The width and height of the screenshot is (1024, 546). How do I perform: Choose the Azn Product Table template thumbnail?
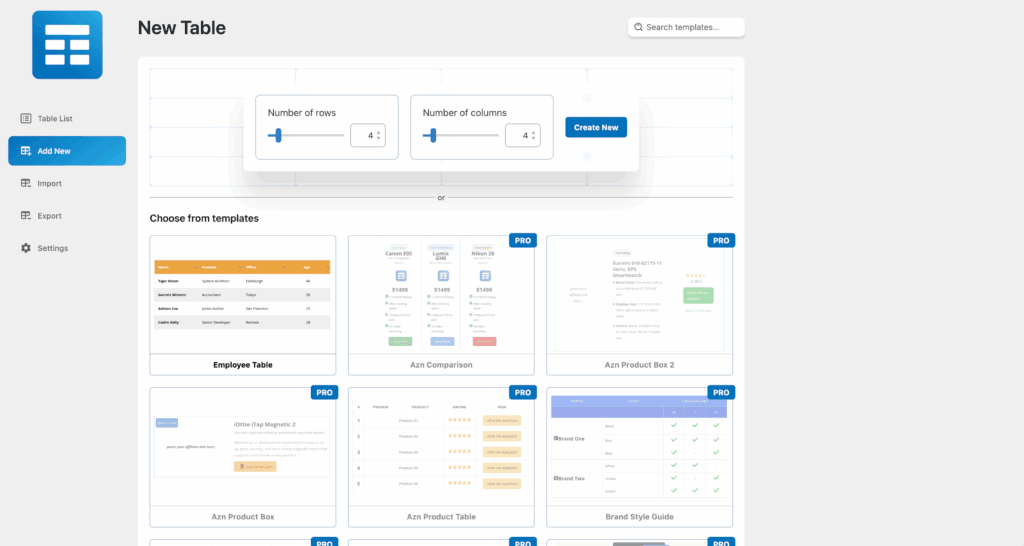coord(441,447)
